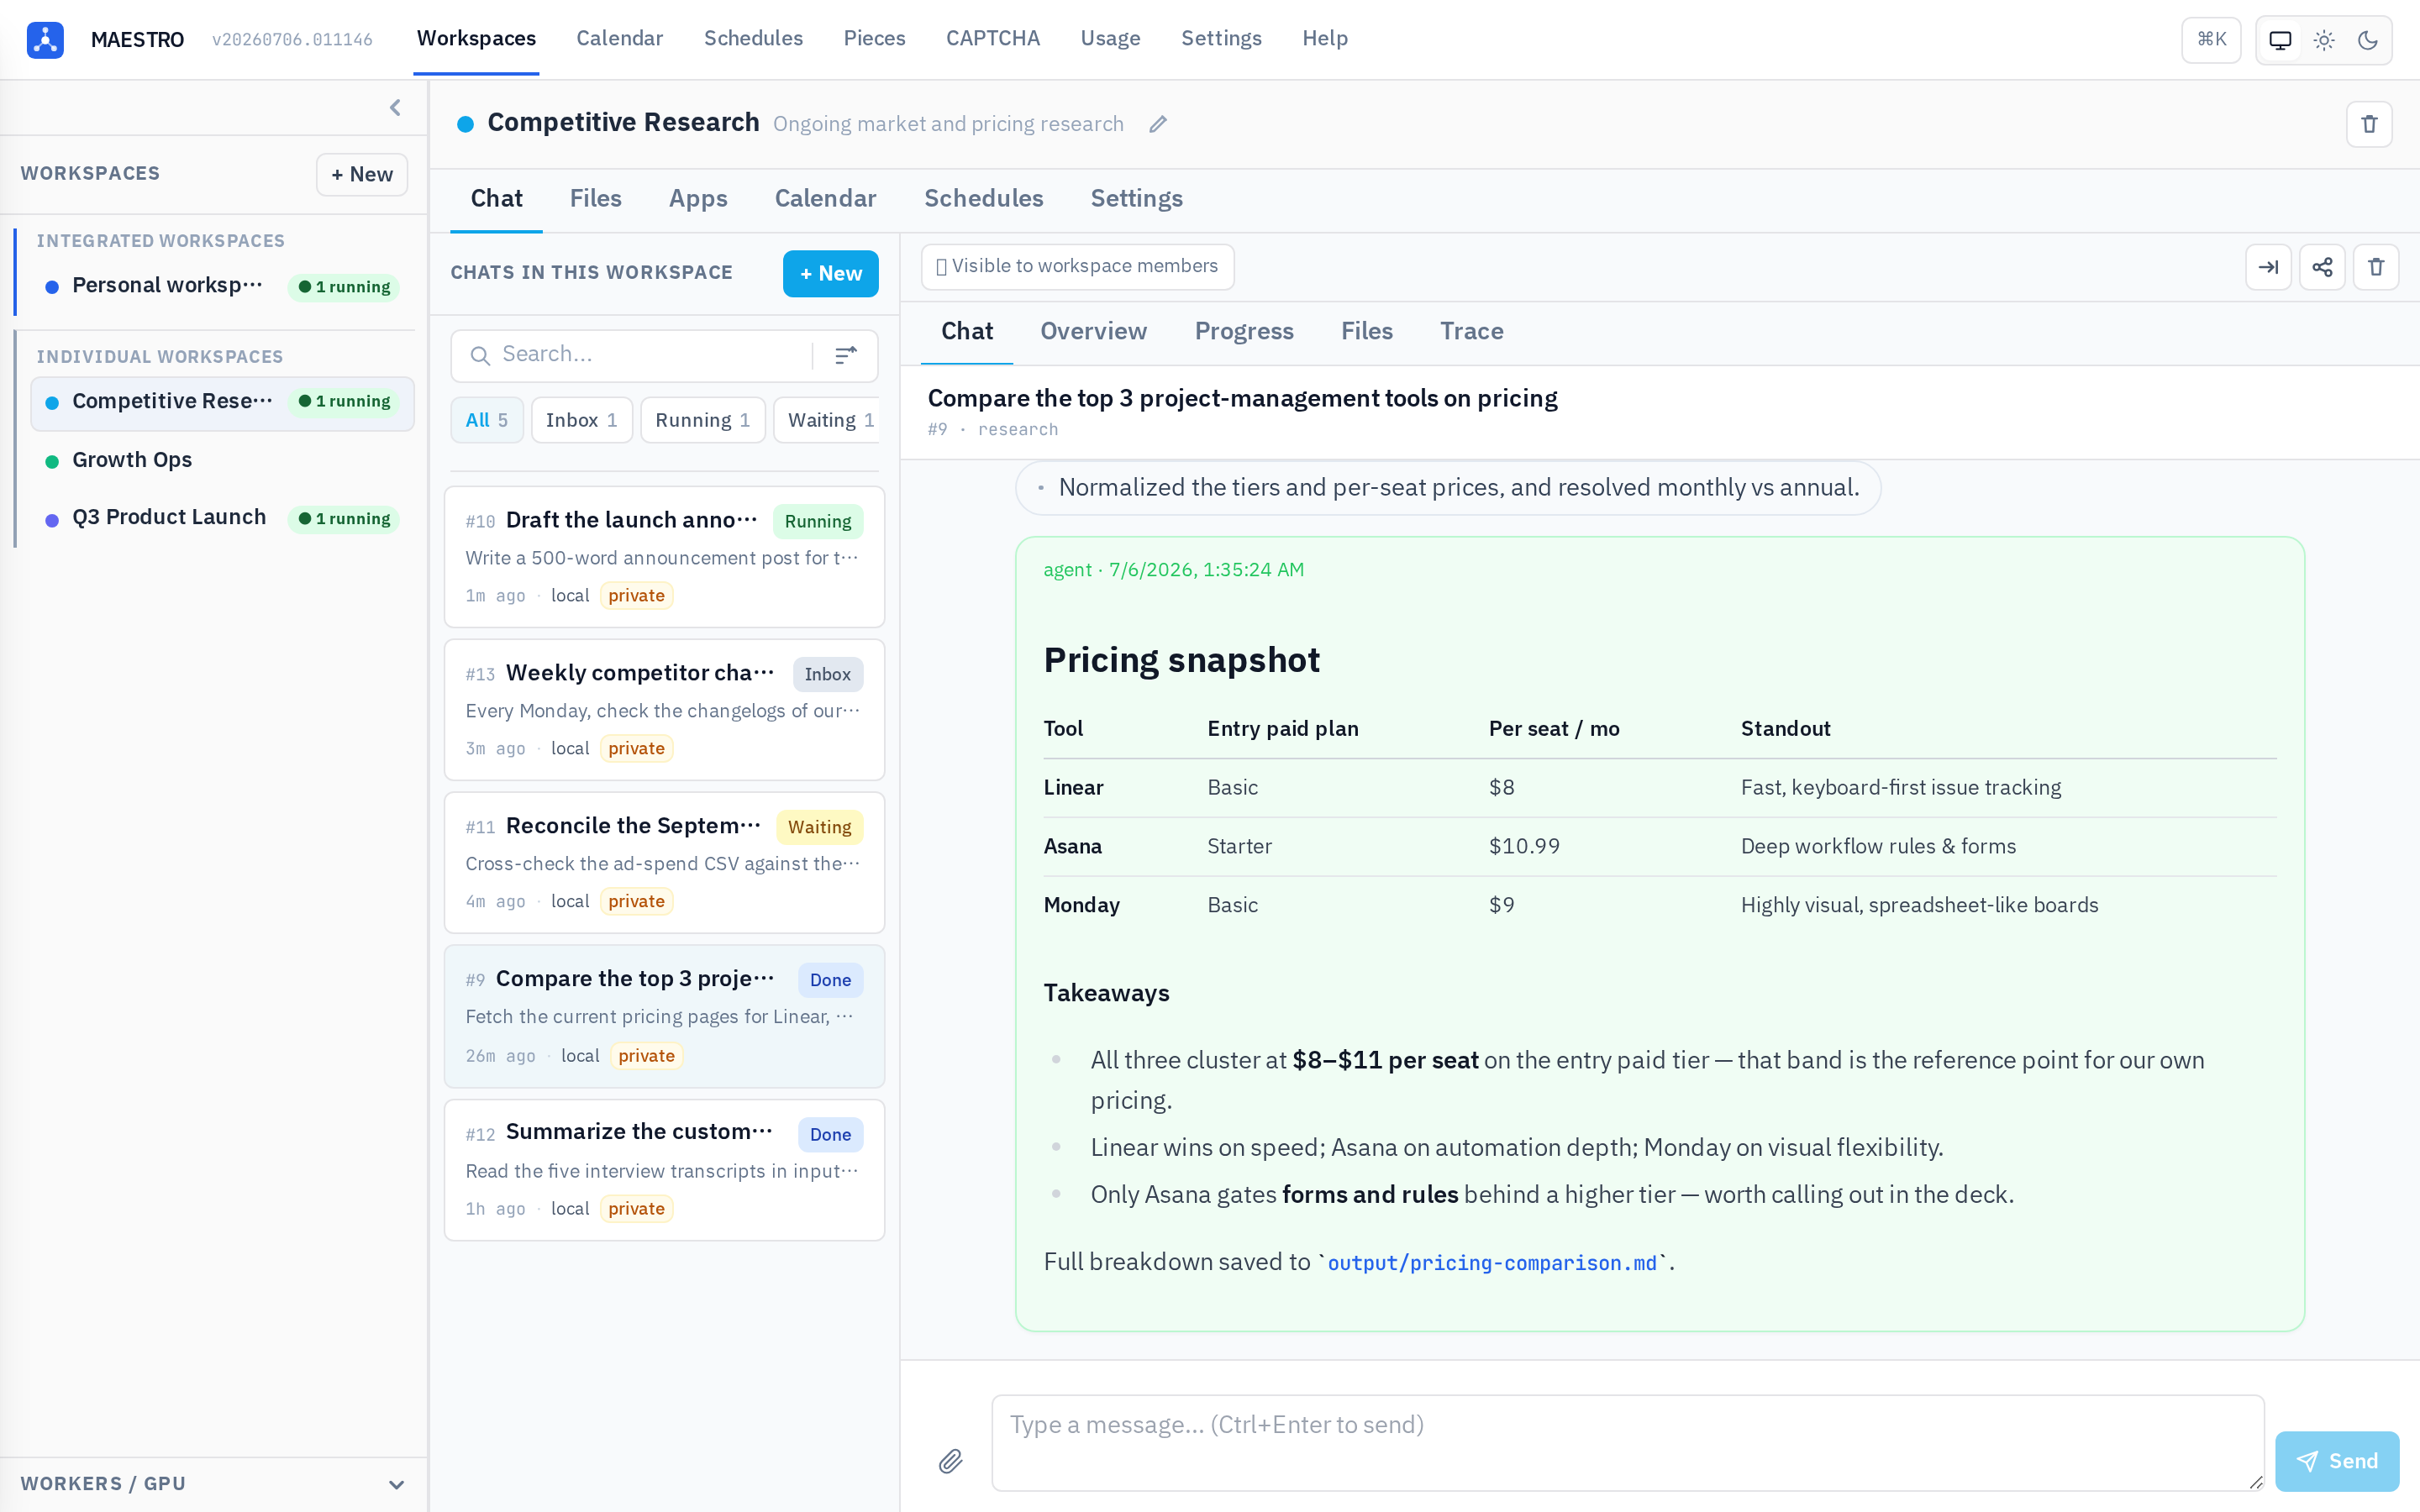The width and height of the screenshot is (2420, 1512).
Task: Click the version label v20260706.011146
Action: (292, 40)
